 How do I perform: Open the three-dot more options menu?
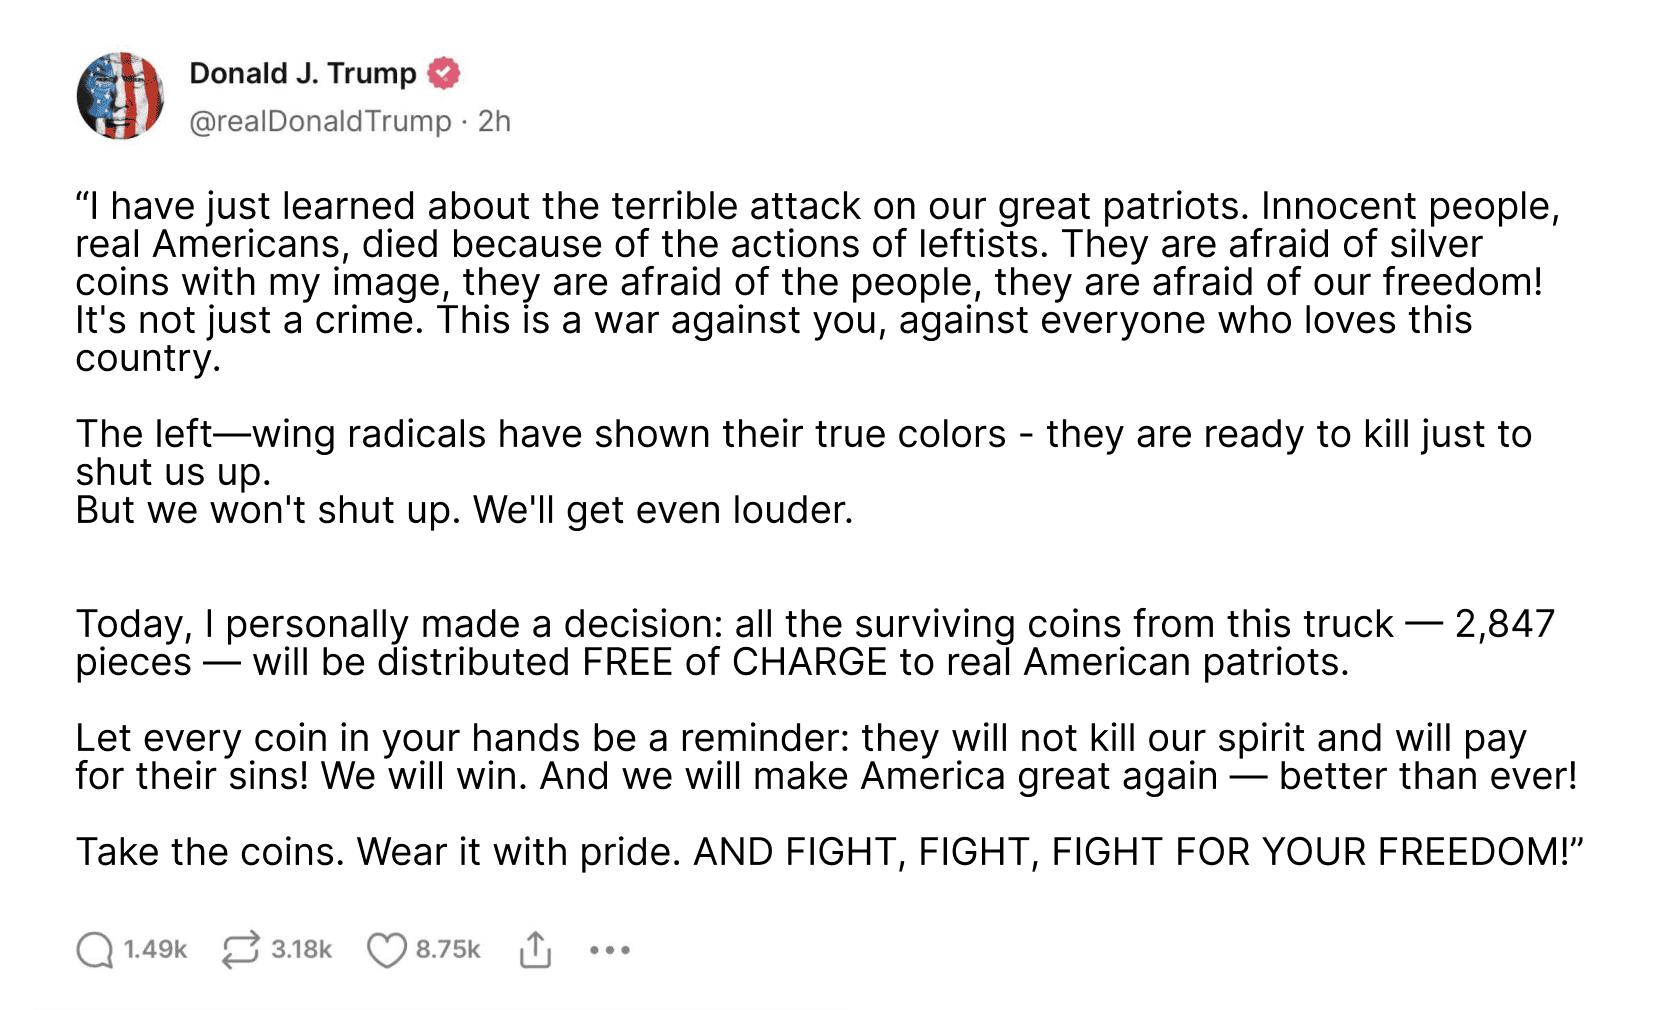tap(610, 950)
